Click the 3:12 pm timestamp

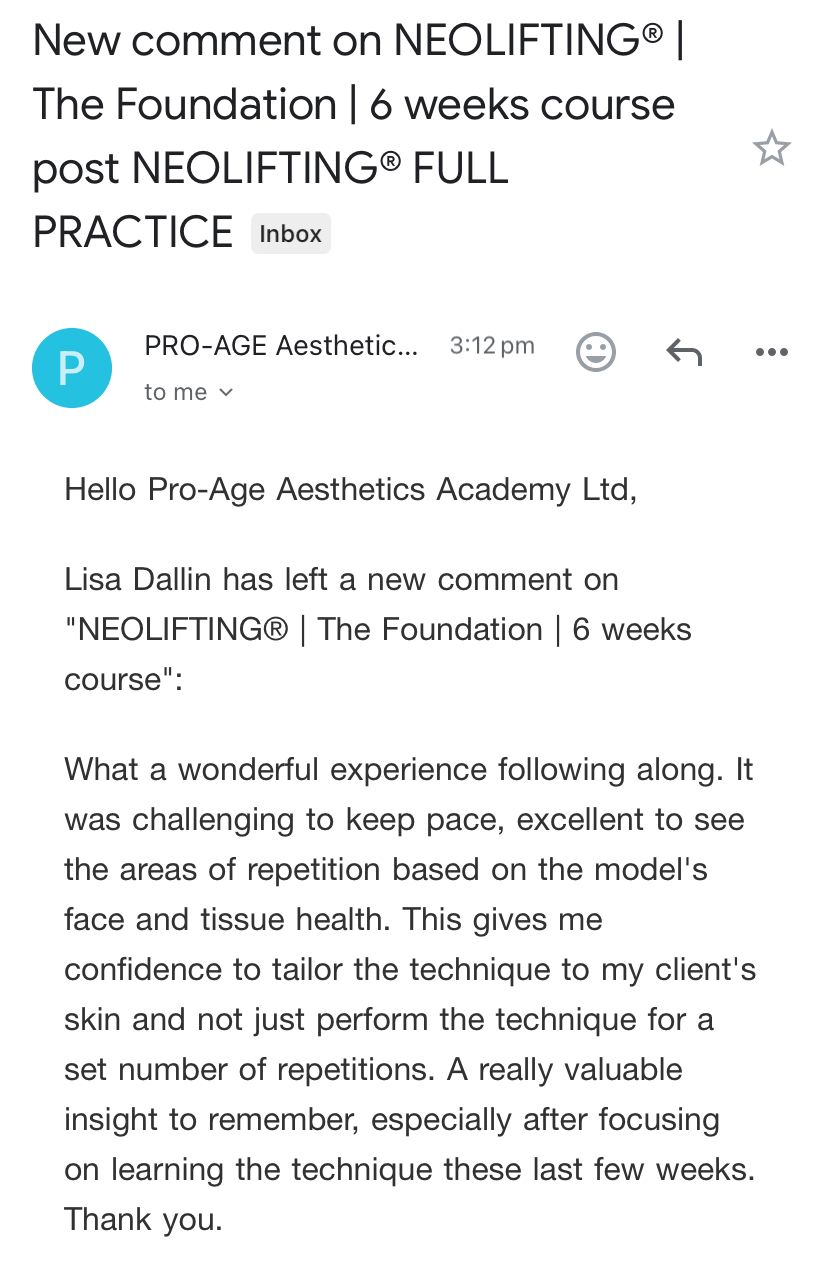tap(492, 346)
